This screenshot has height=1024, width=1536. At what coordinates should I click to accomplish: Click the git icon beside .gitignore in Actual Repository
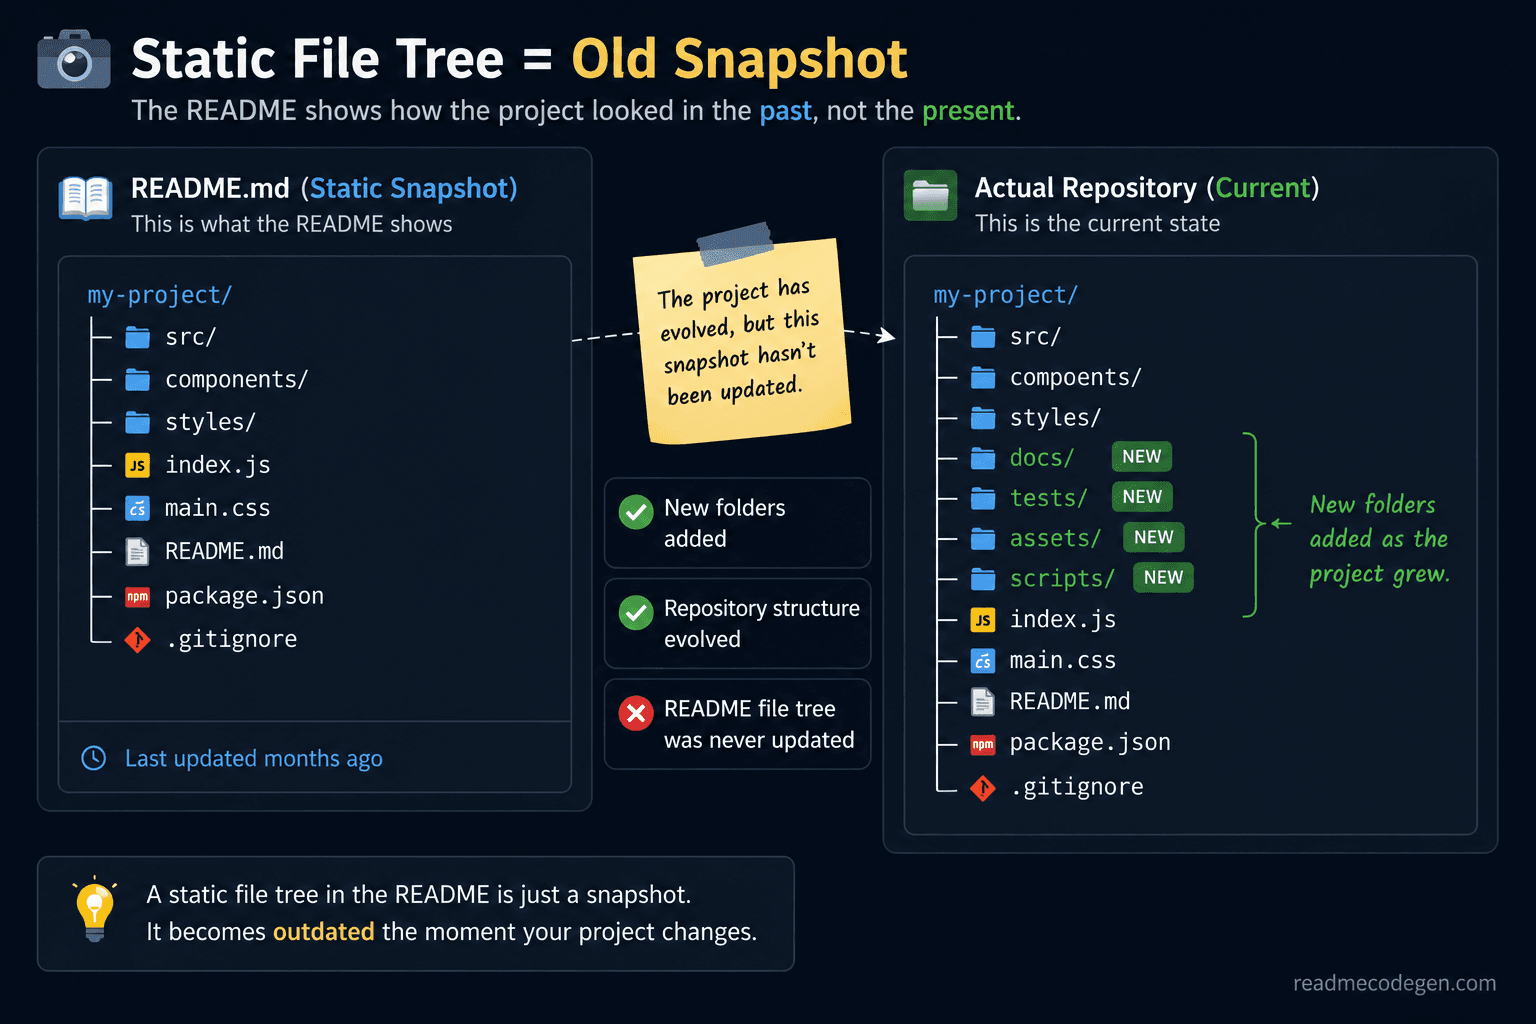[x=983, y=788]
